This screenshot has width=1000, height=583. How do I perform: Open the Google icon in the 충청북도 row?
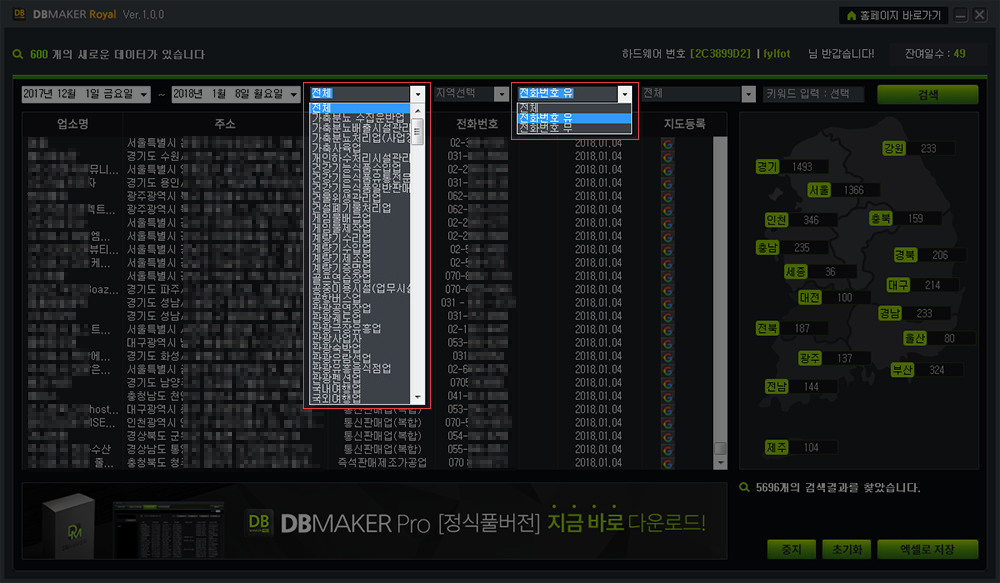[x=668, y=463]
